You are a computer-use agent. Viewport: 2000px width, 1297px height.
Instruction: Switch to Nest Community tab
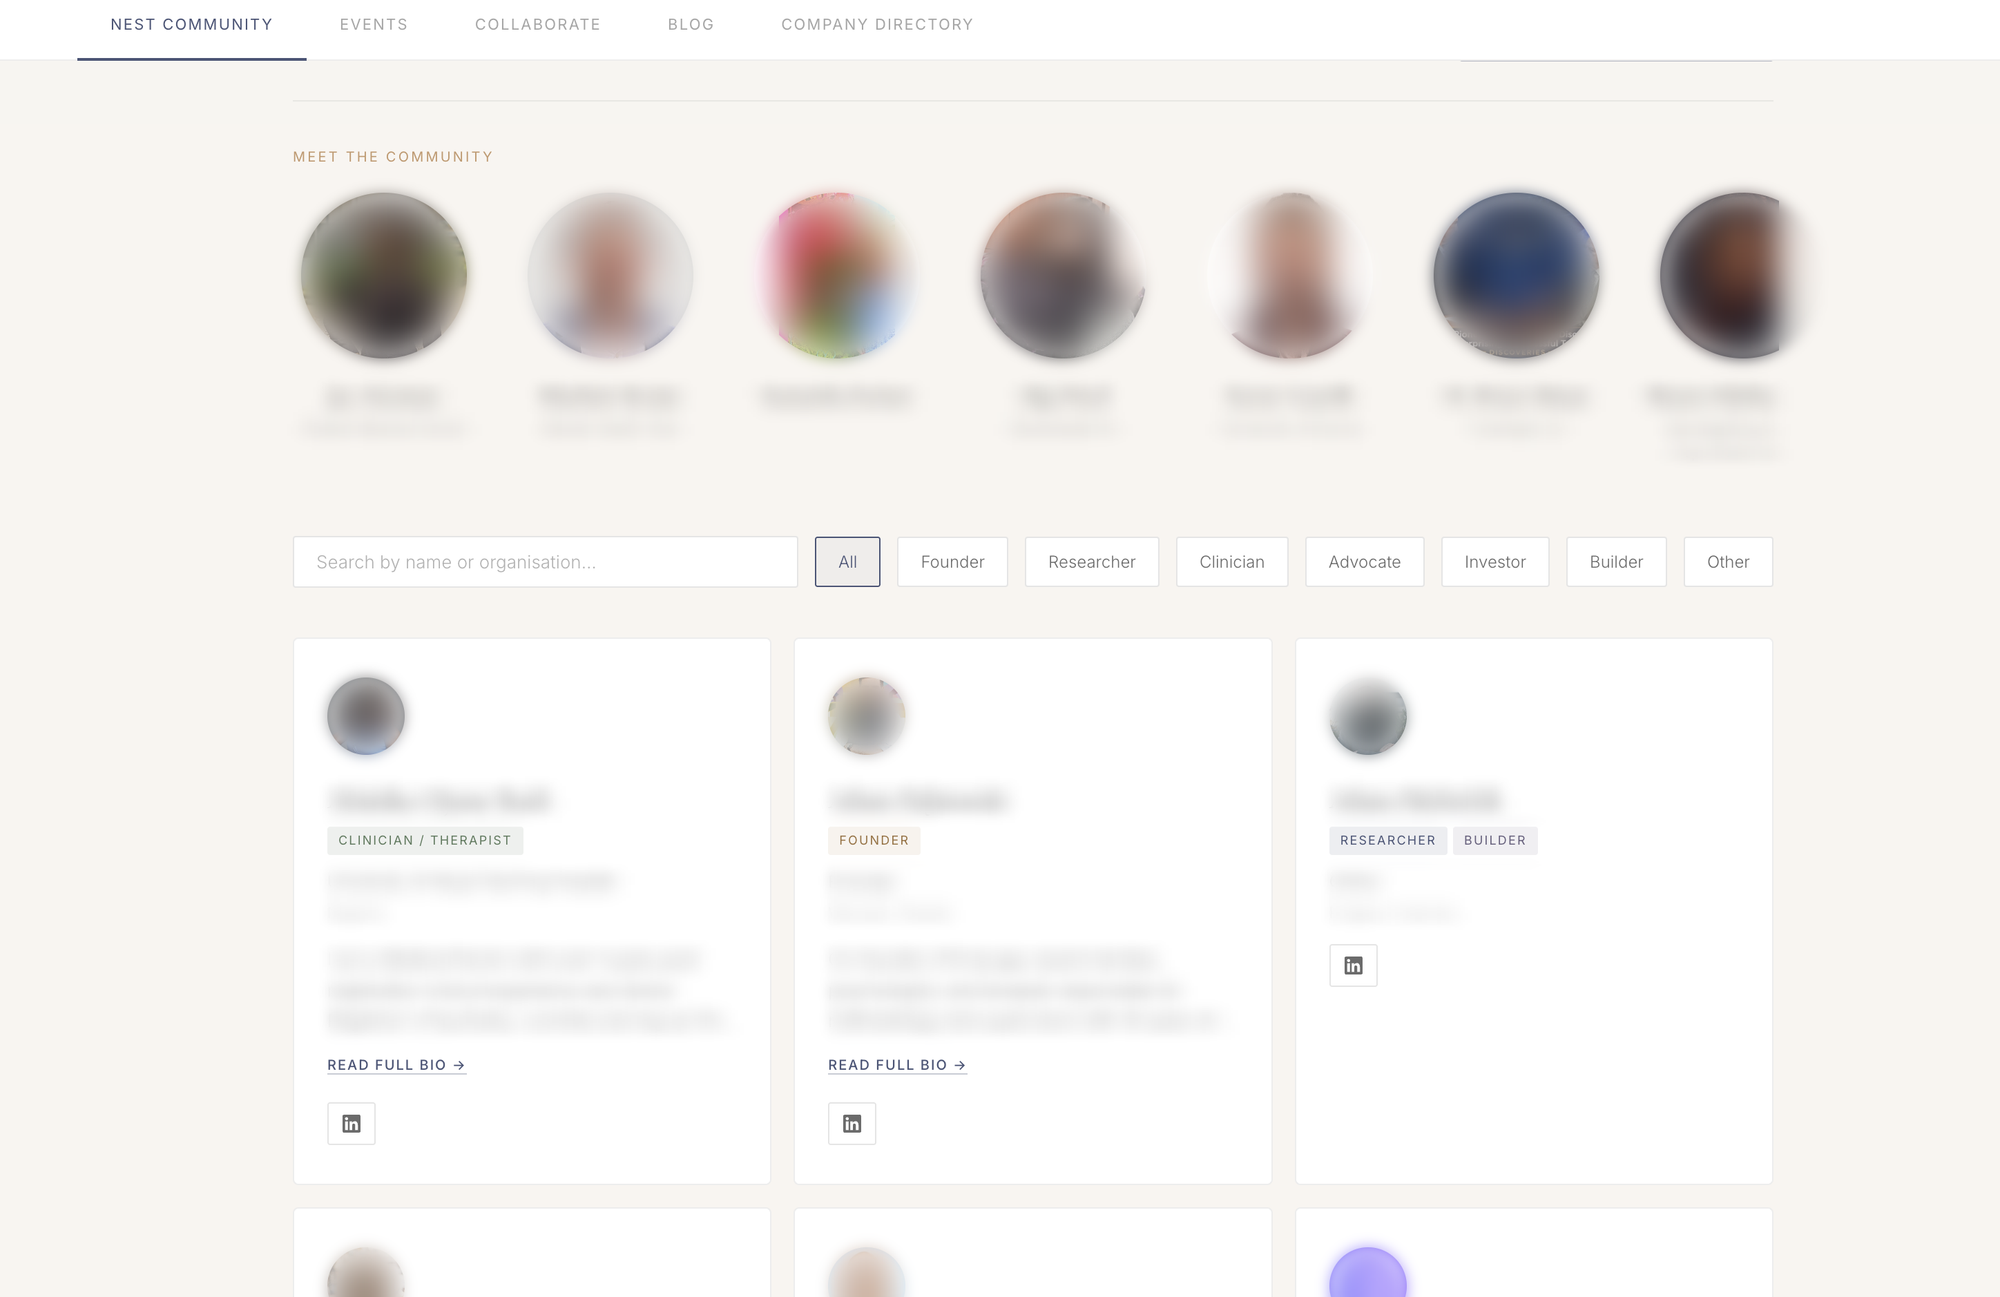[x=192, y=25]
